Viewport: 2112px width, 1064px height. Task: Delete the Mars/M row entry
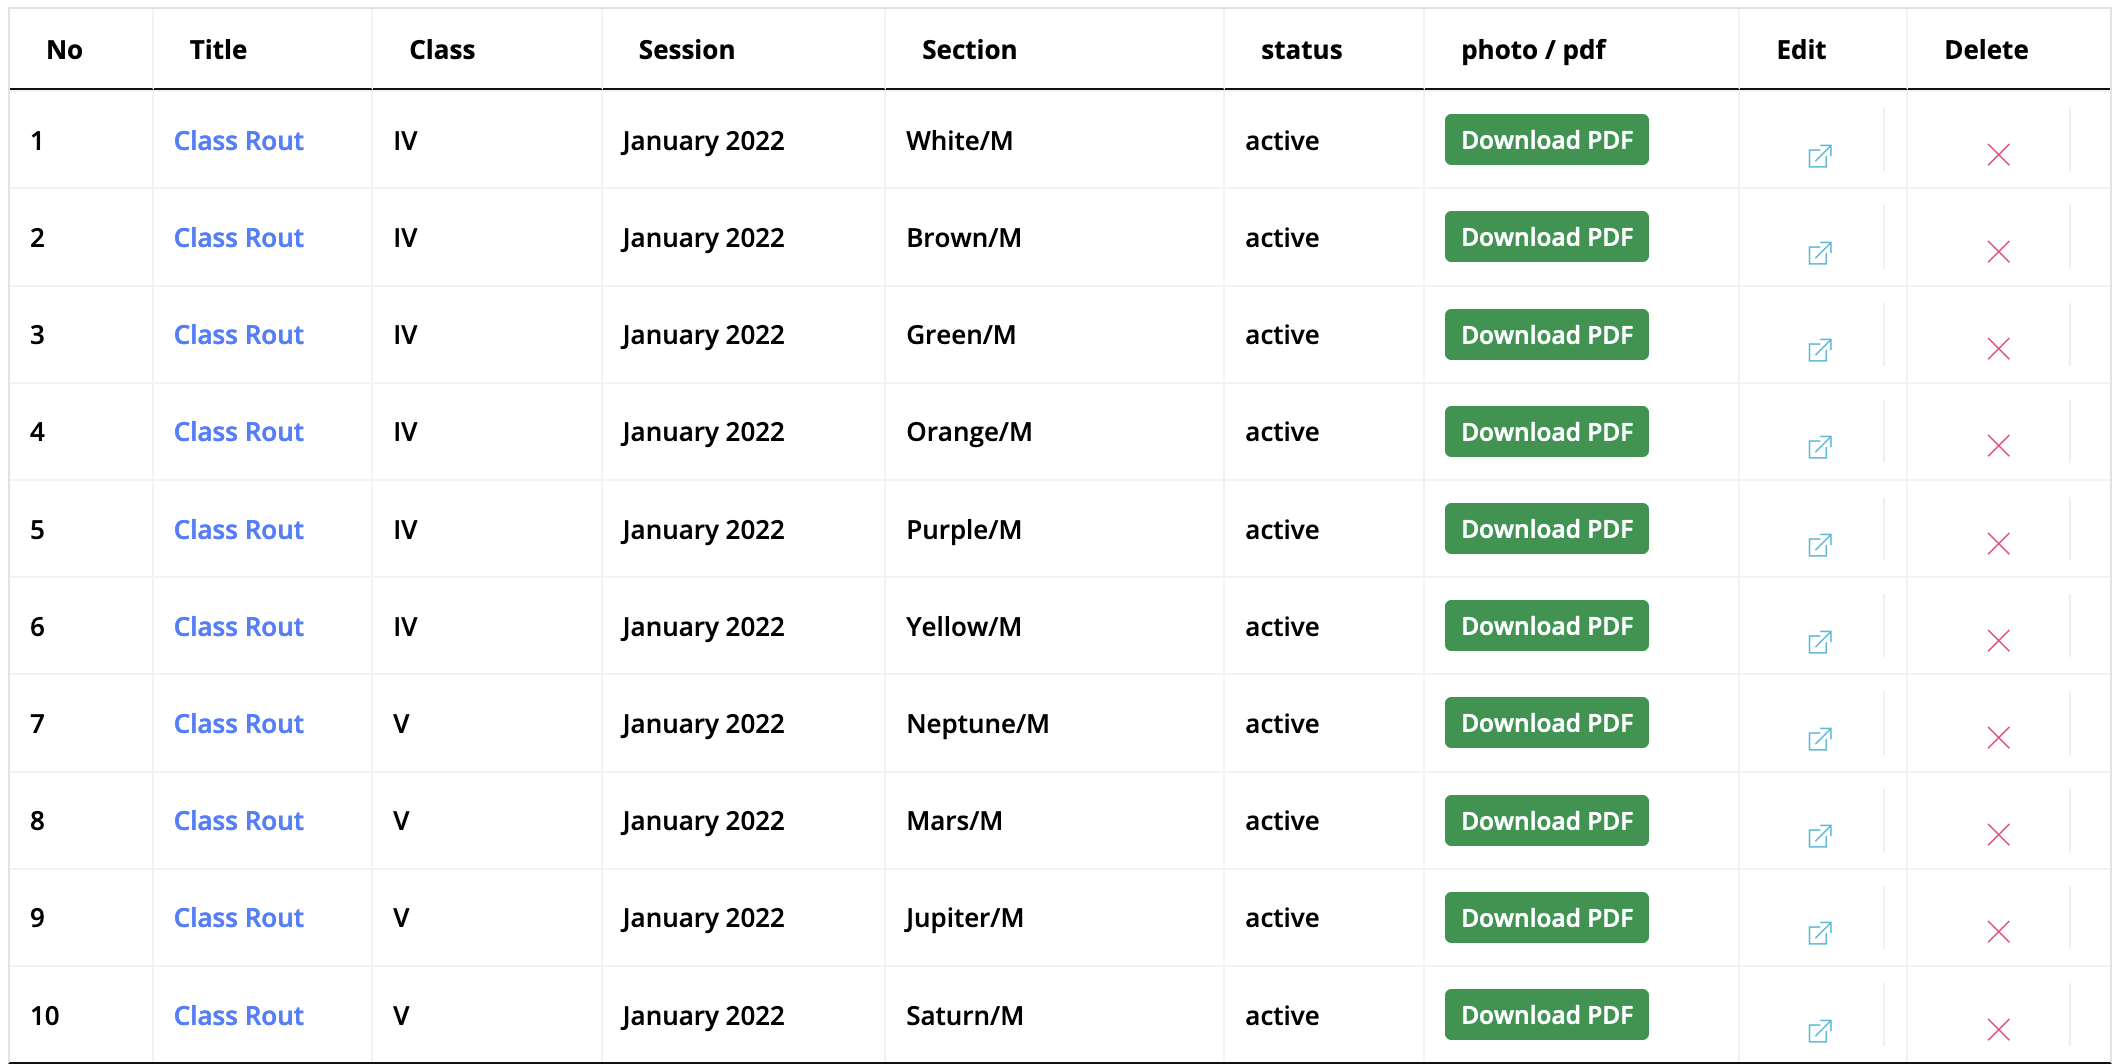pos(1998,835)
